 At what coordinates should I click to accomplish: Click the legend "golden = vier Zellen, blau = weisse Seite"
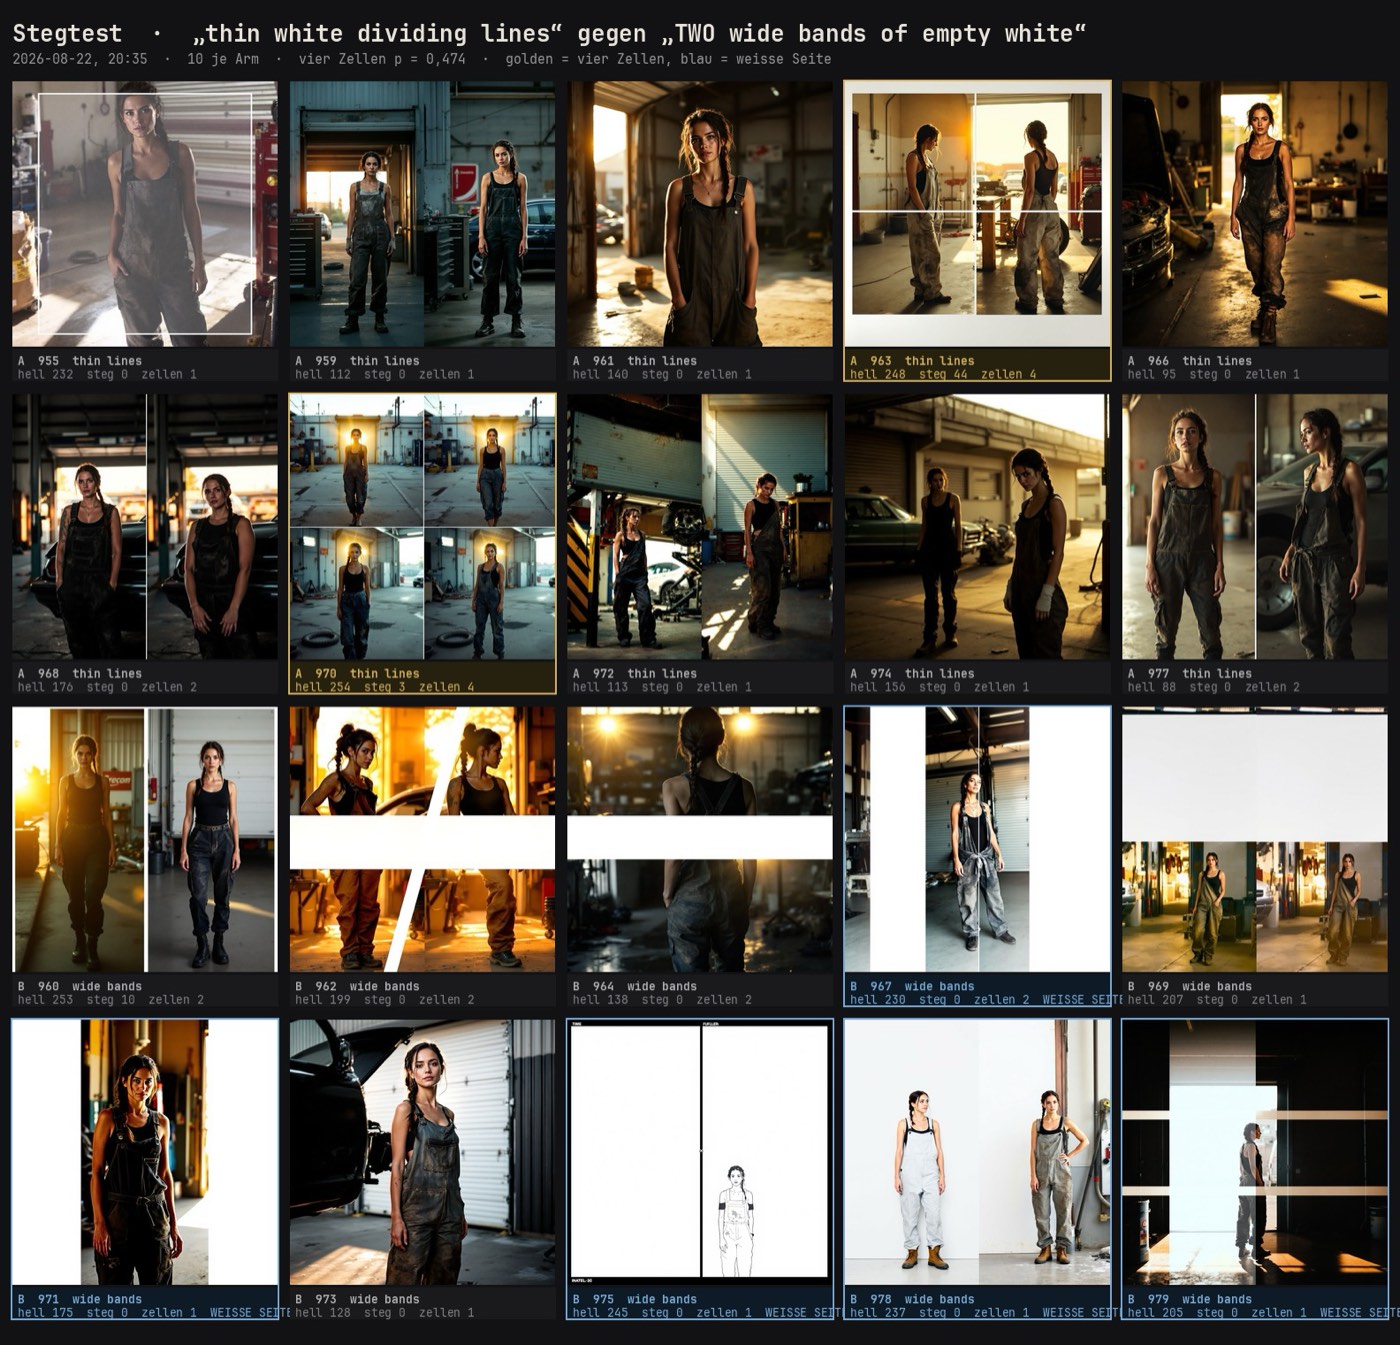click(668, 59)
